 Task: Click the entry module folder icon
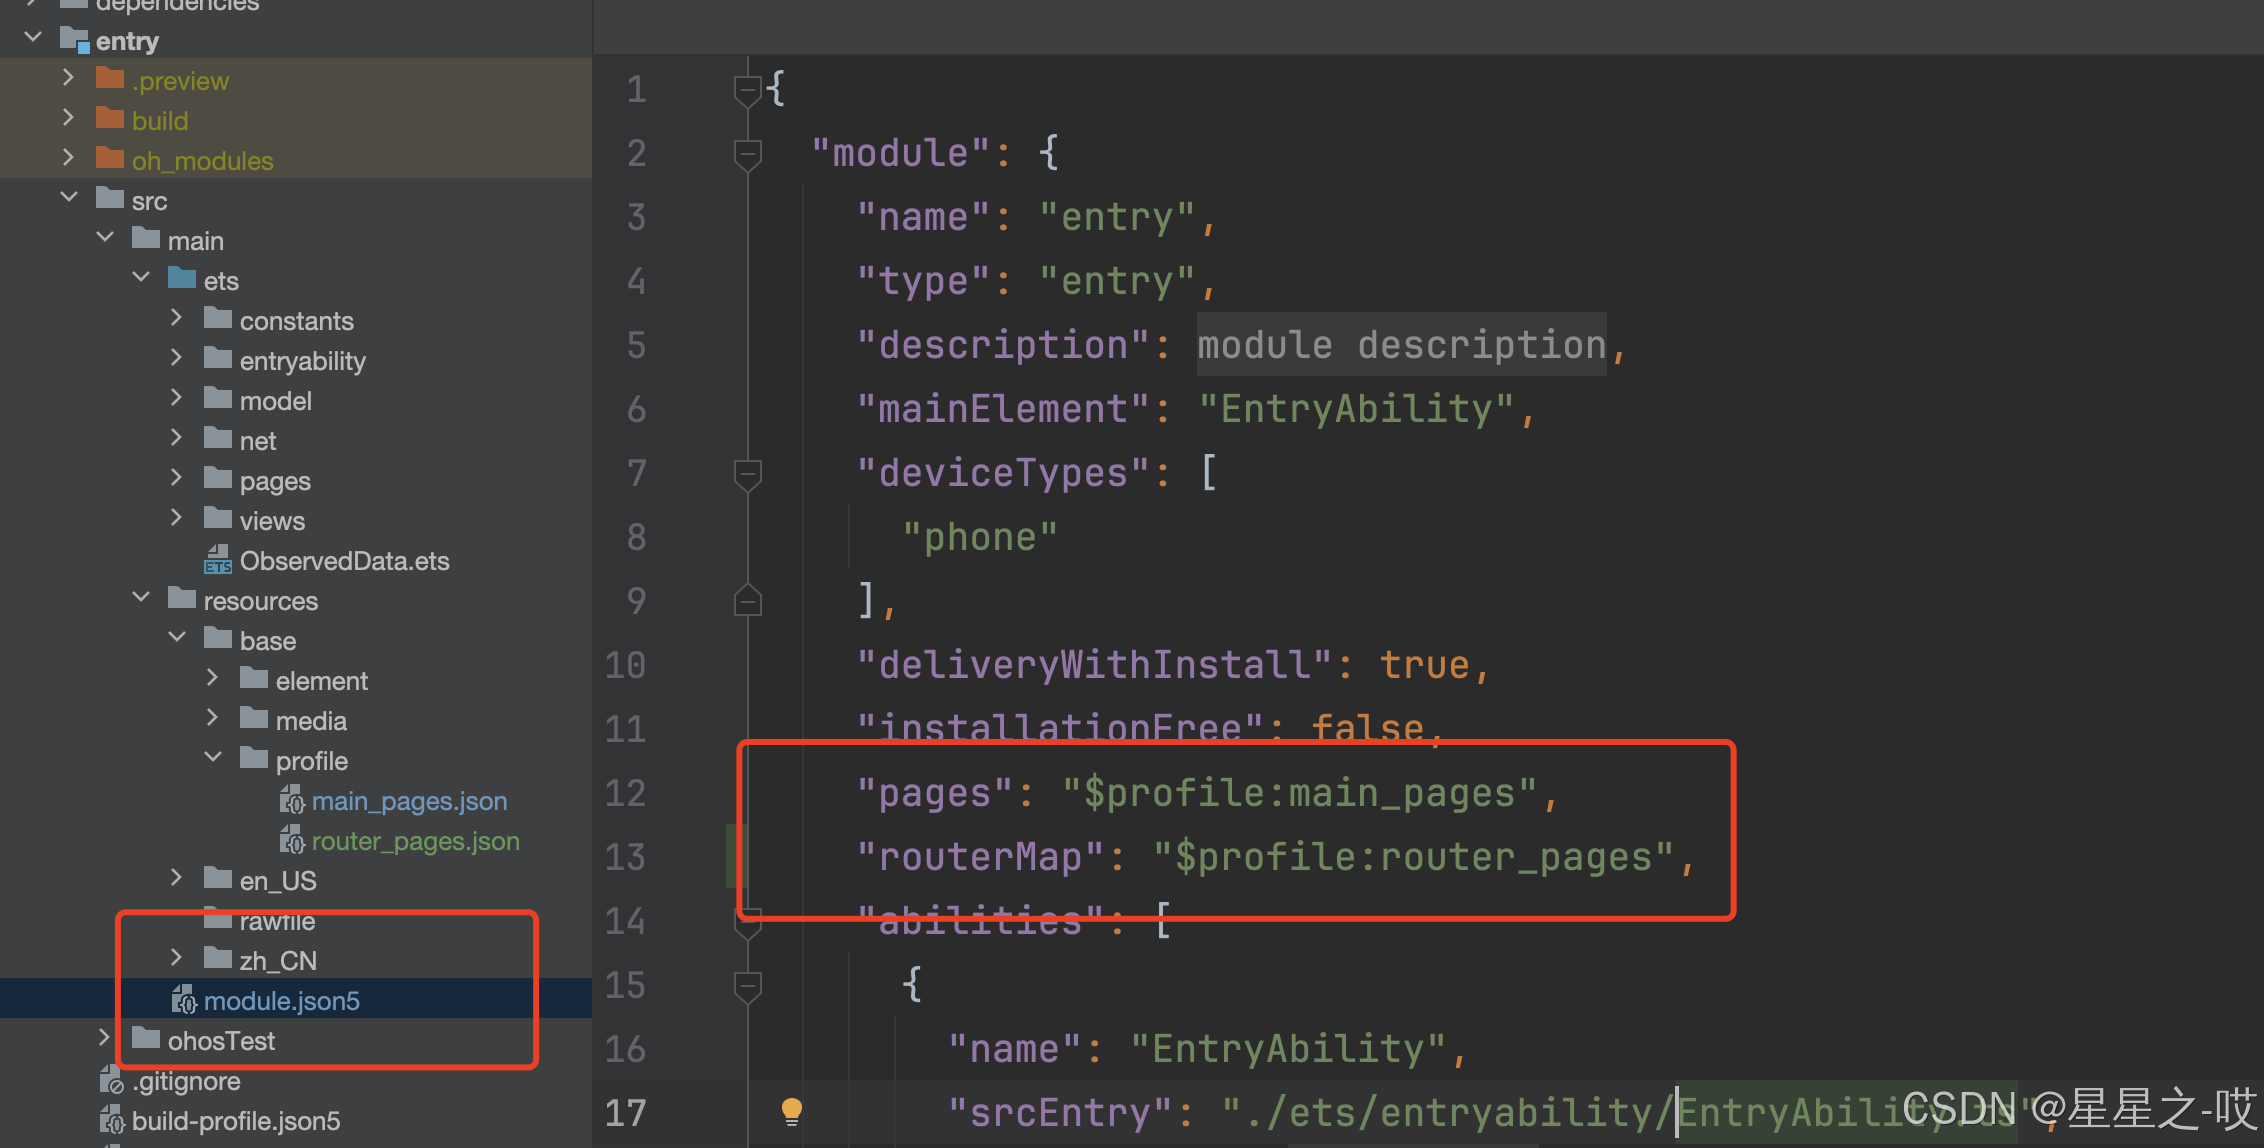click(x=75, y=40)
